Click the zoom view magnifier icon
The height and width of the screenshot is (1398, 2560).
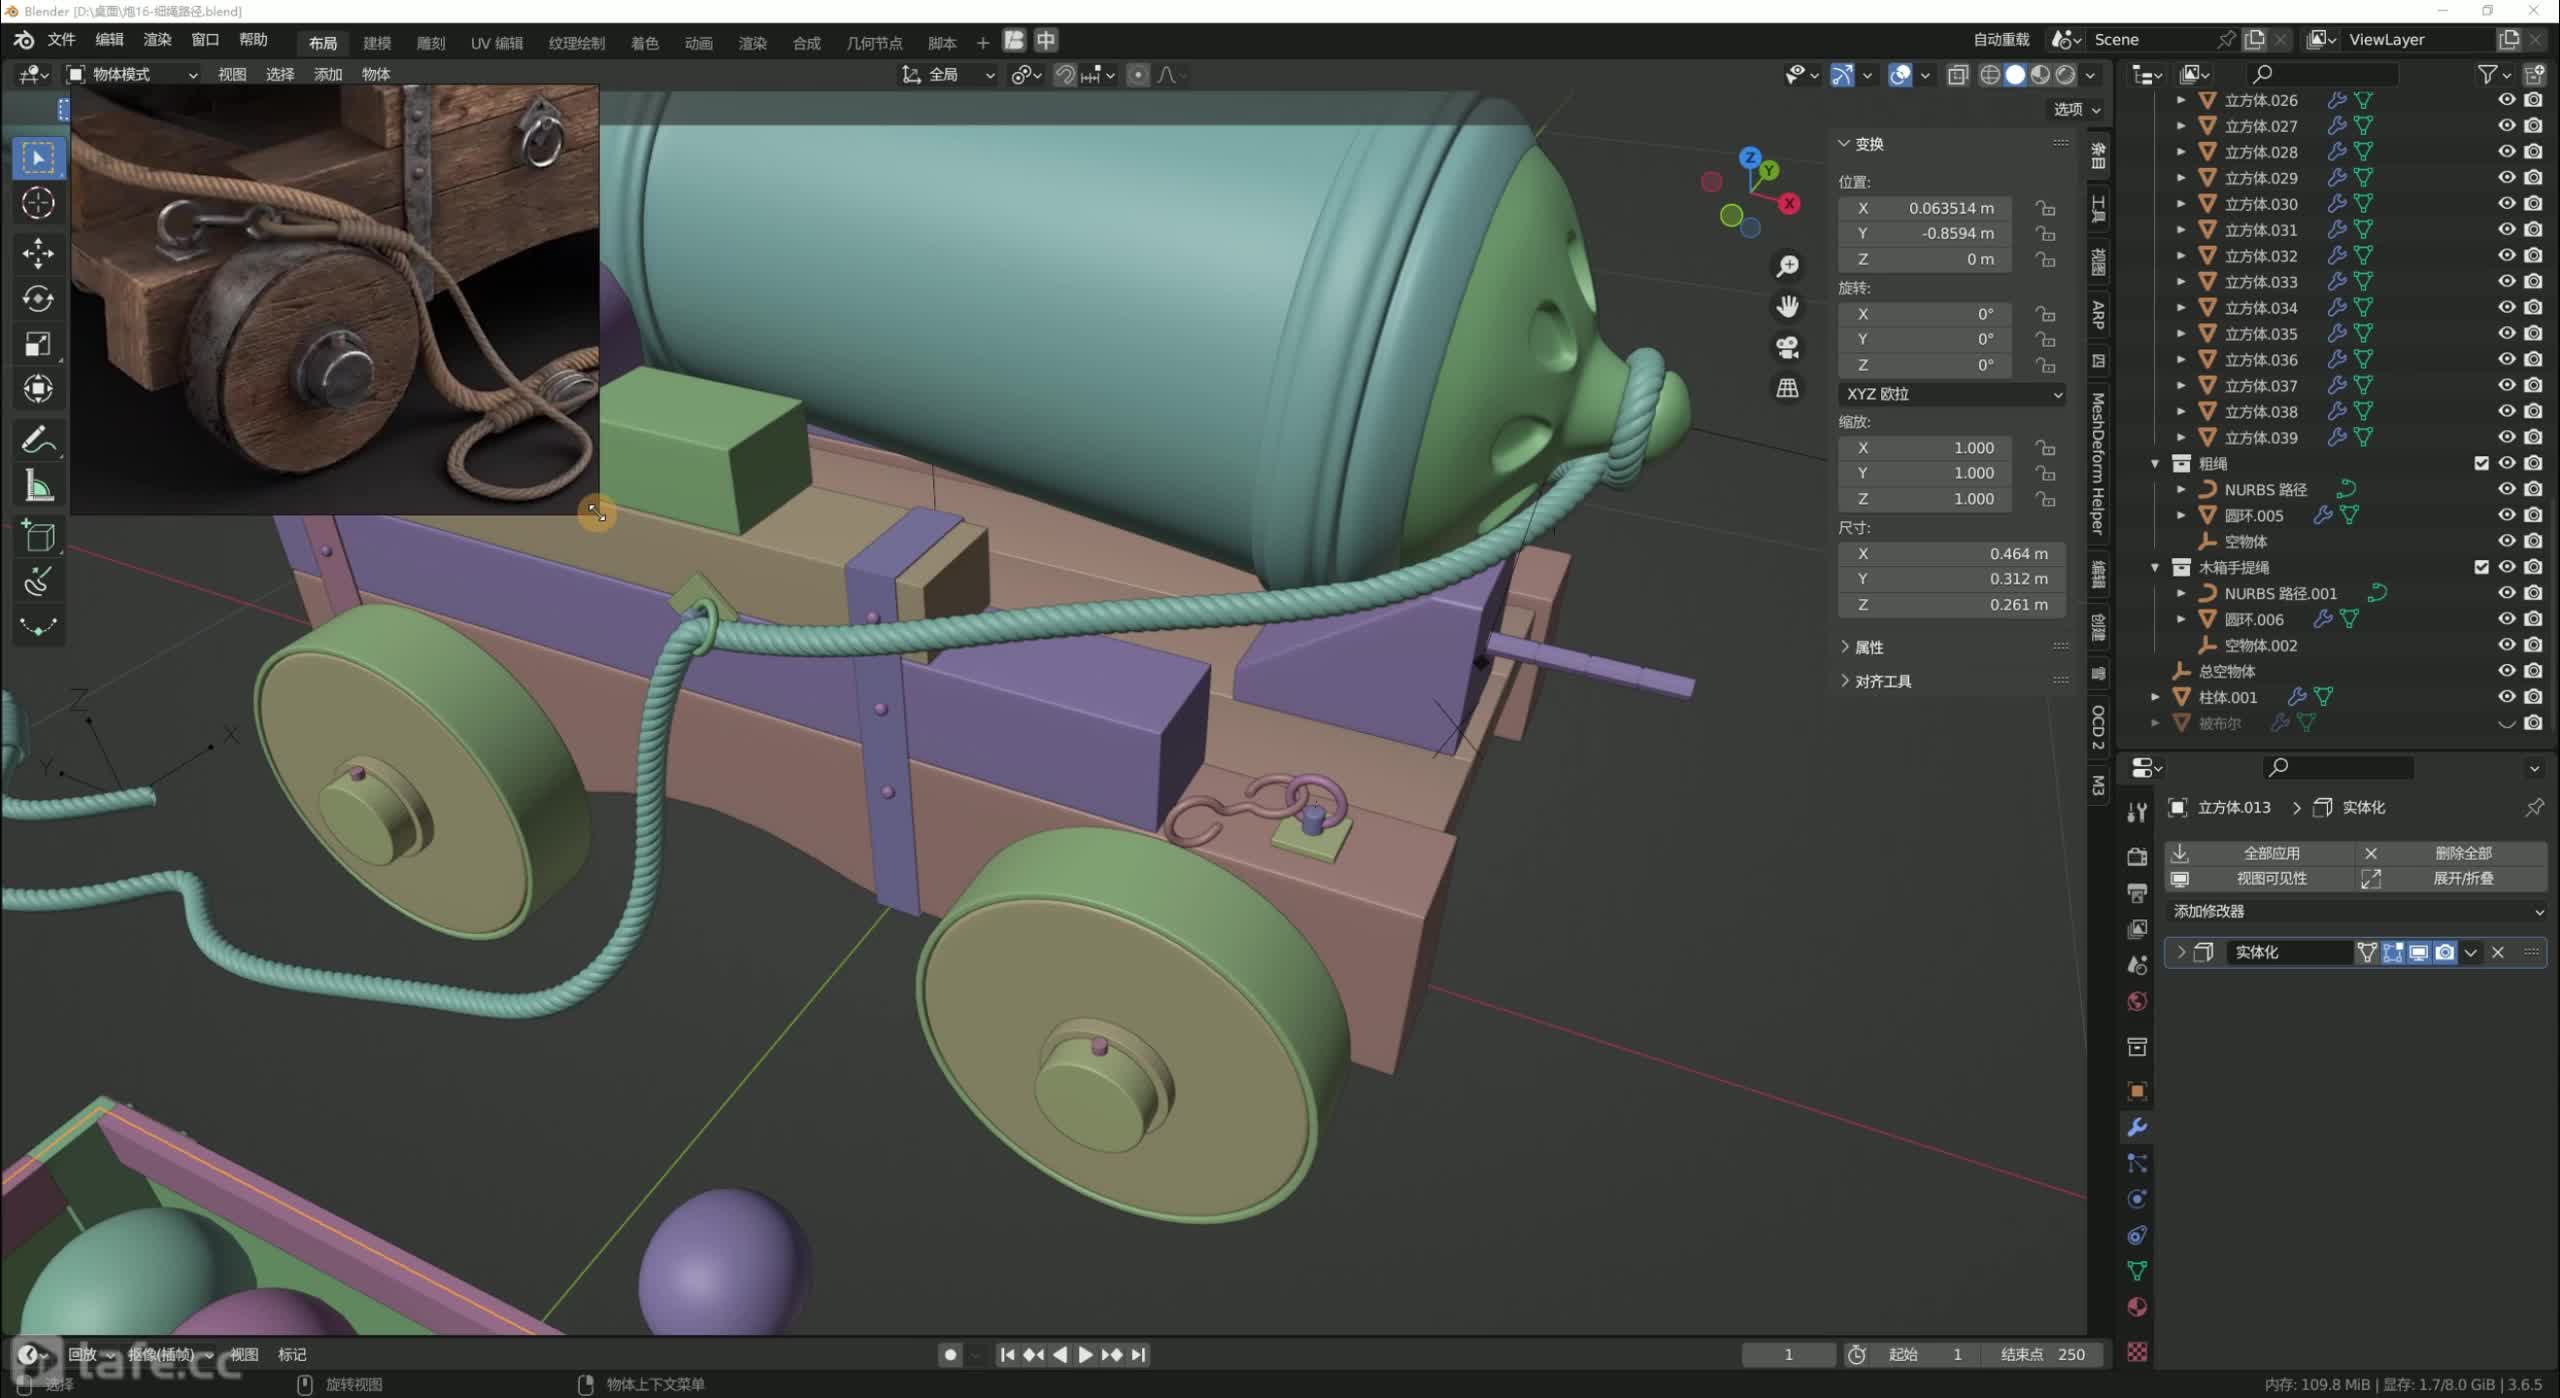(1787, 266)
